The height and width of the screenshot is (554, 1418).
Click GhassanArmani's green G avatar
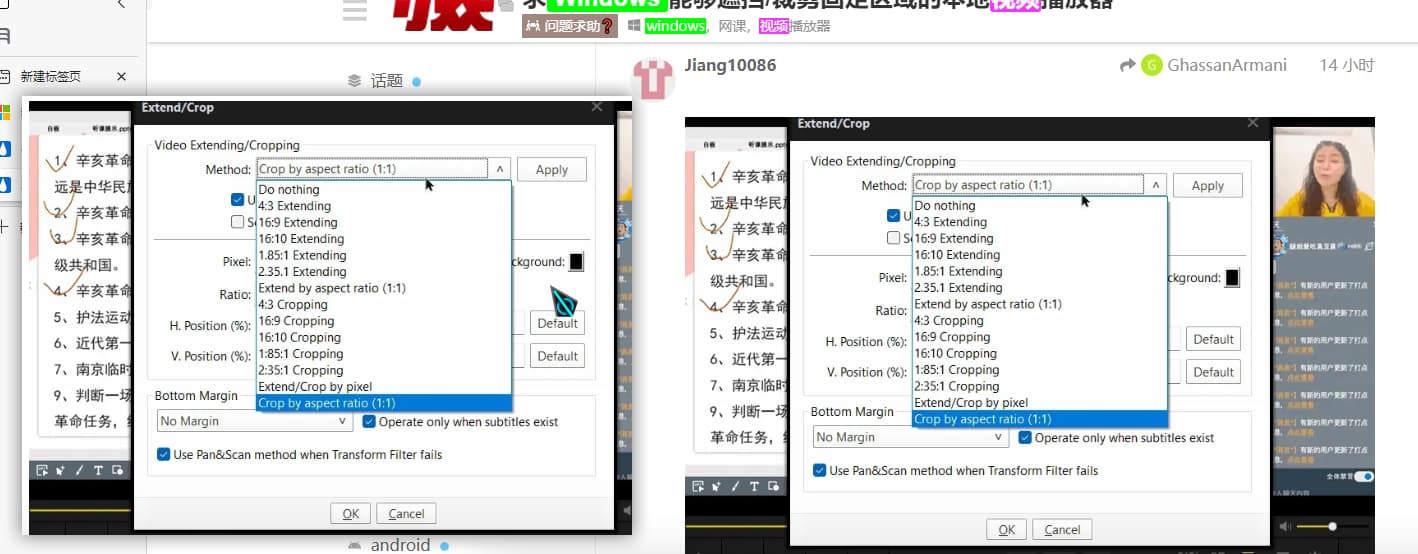1151,65
